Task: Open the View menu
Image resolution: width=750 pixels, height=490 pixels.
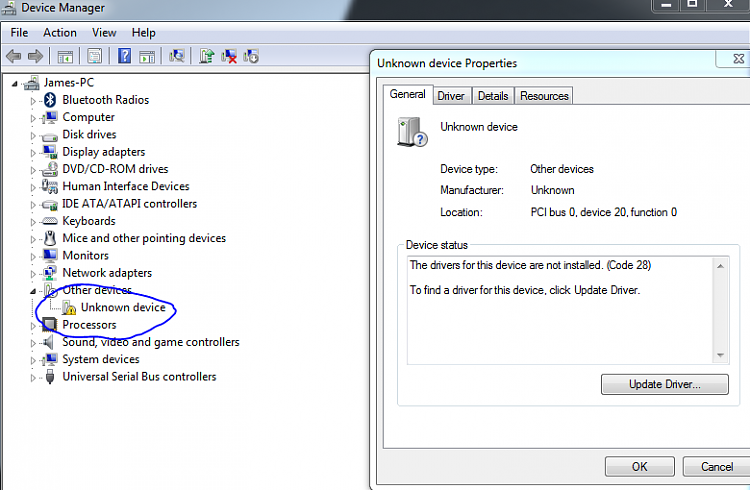Action: tap(104, 33)
